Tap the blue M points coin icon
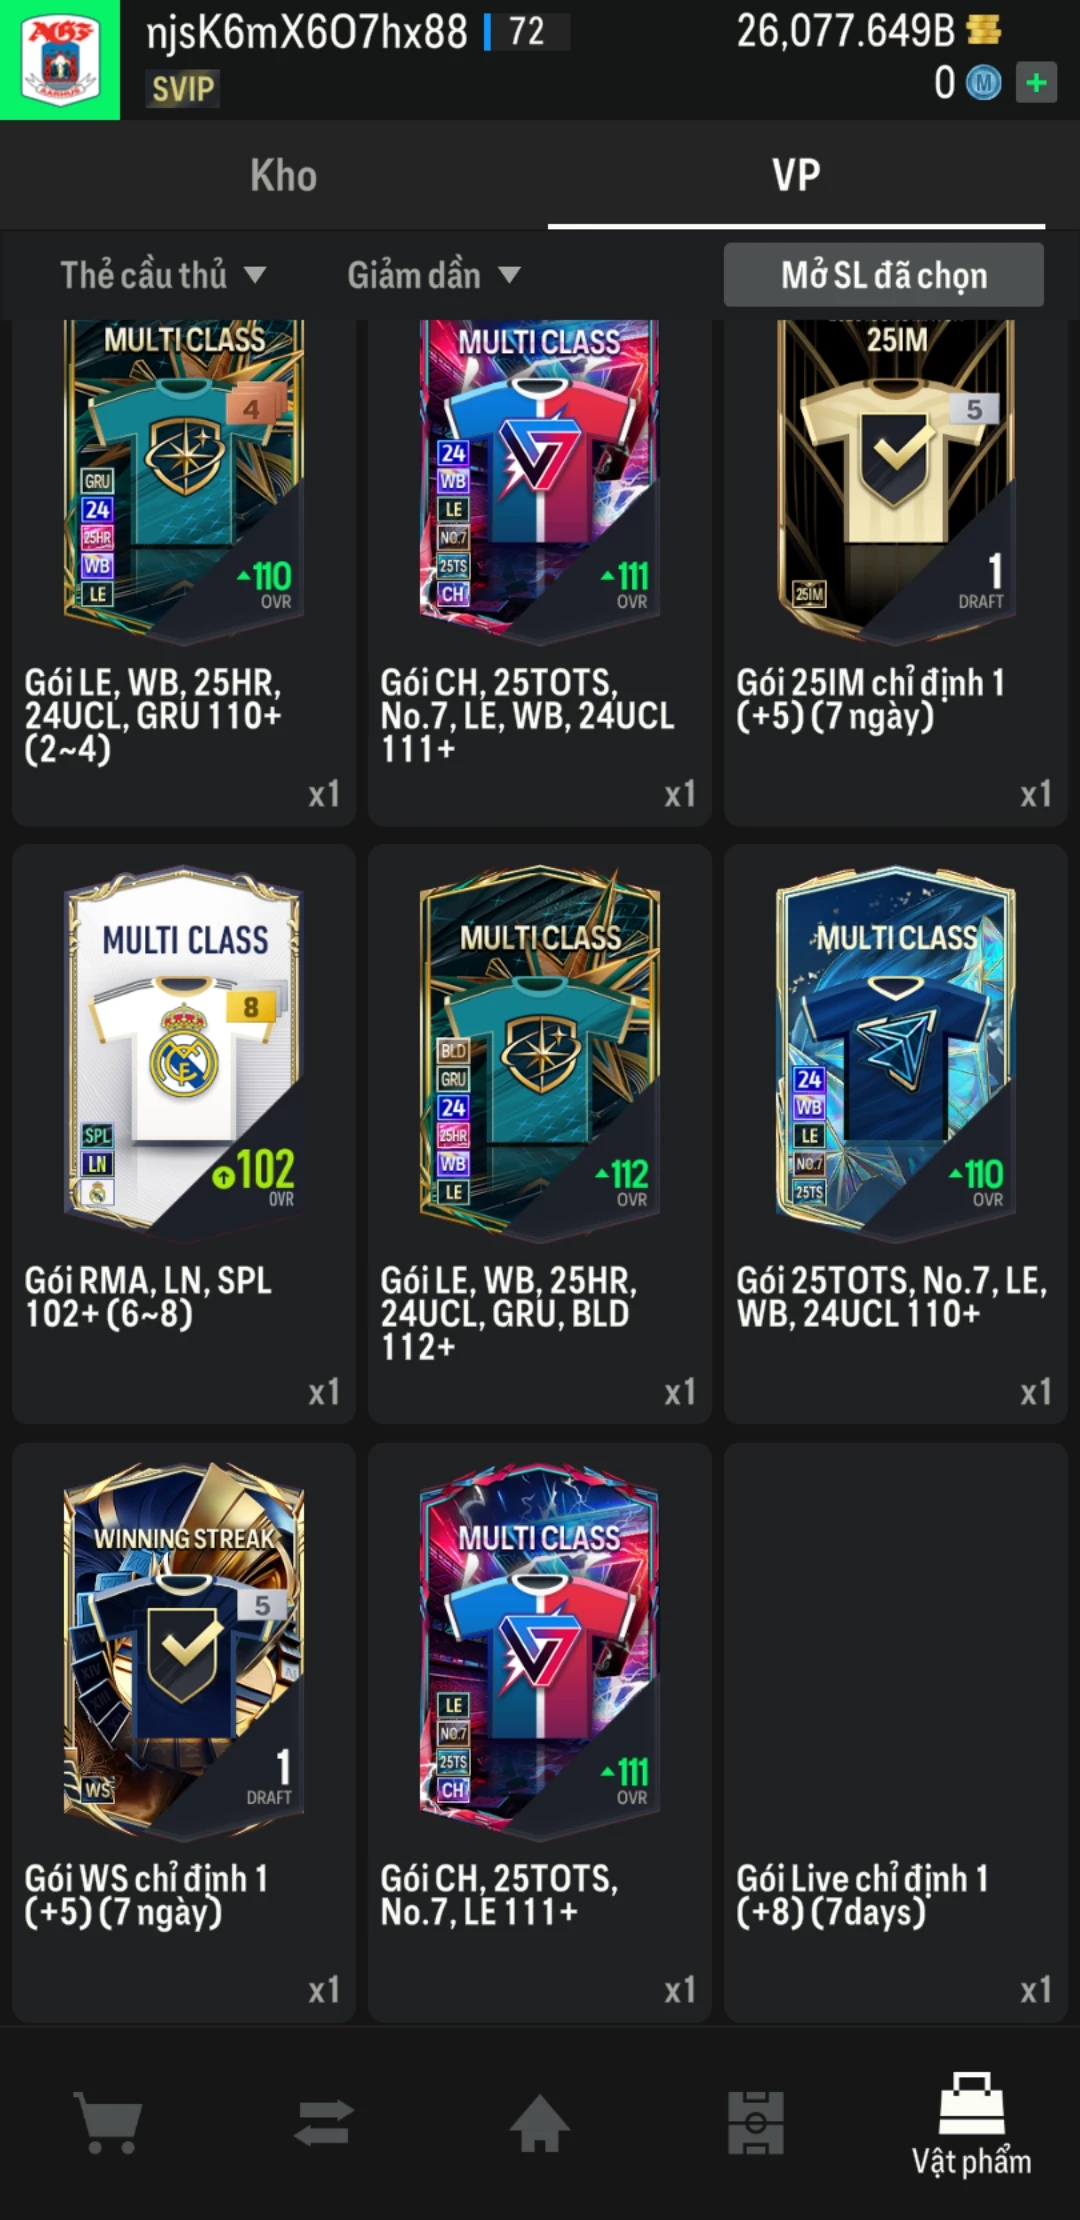1080x2220 pixels. [983, 83]
